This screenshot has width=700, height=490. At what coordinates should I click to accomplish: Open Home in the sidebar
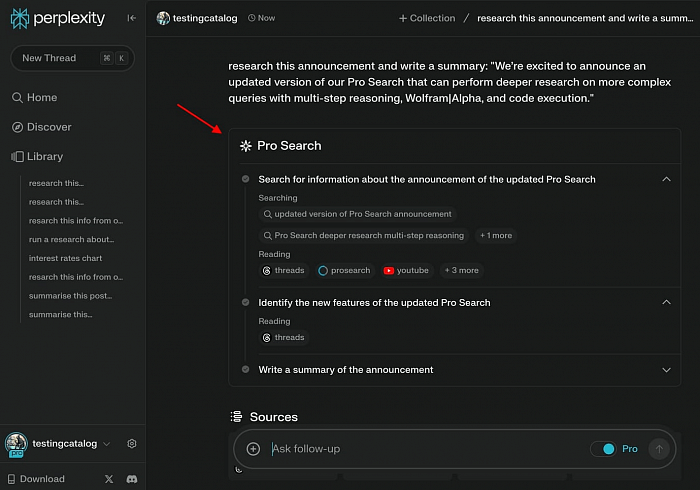34,97
